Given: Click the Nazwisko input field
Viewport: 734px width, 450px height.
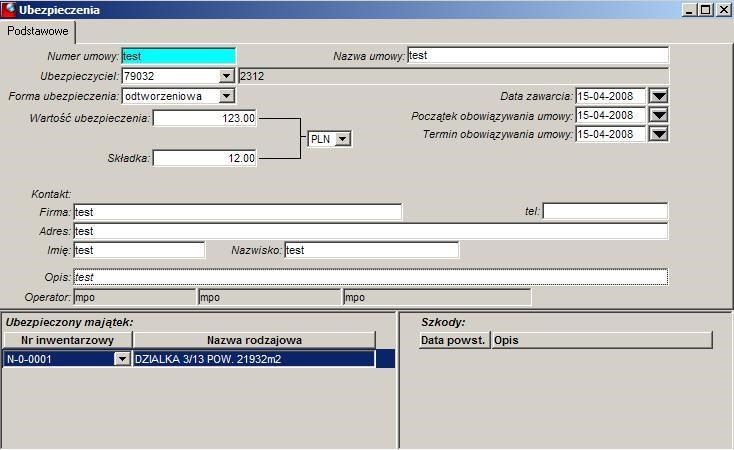Looking at the screenshot, I should pyautogui.click(x=372, y=250).
